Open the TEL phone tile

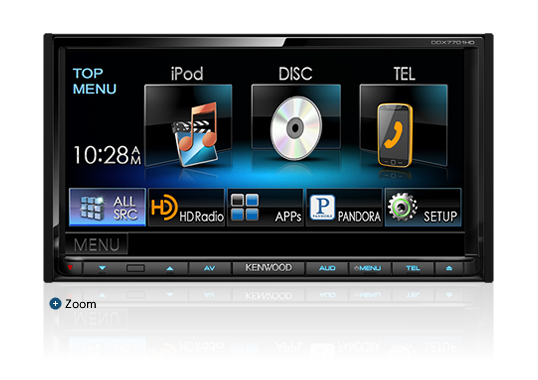click(404, 126)
